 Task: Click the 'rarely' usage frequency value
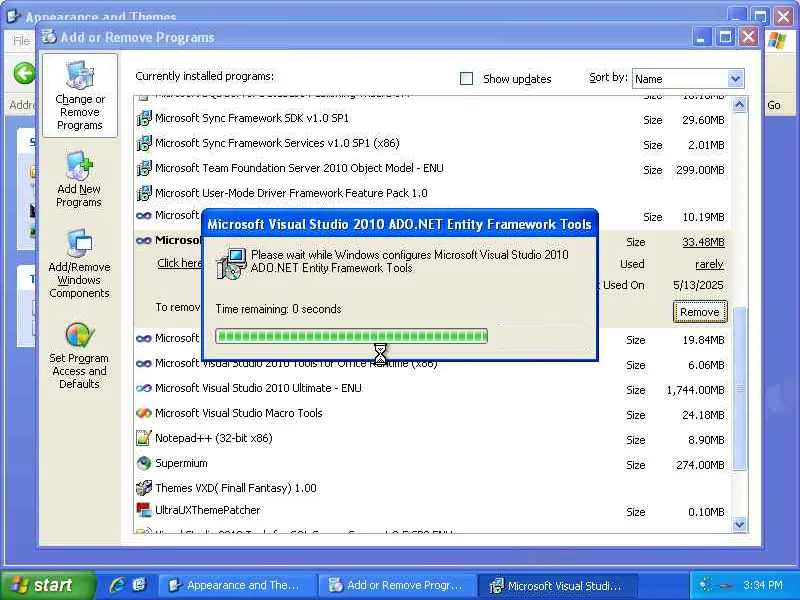pyautogui.click(x=709, y=264)
